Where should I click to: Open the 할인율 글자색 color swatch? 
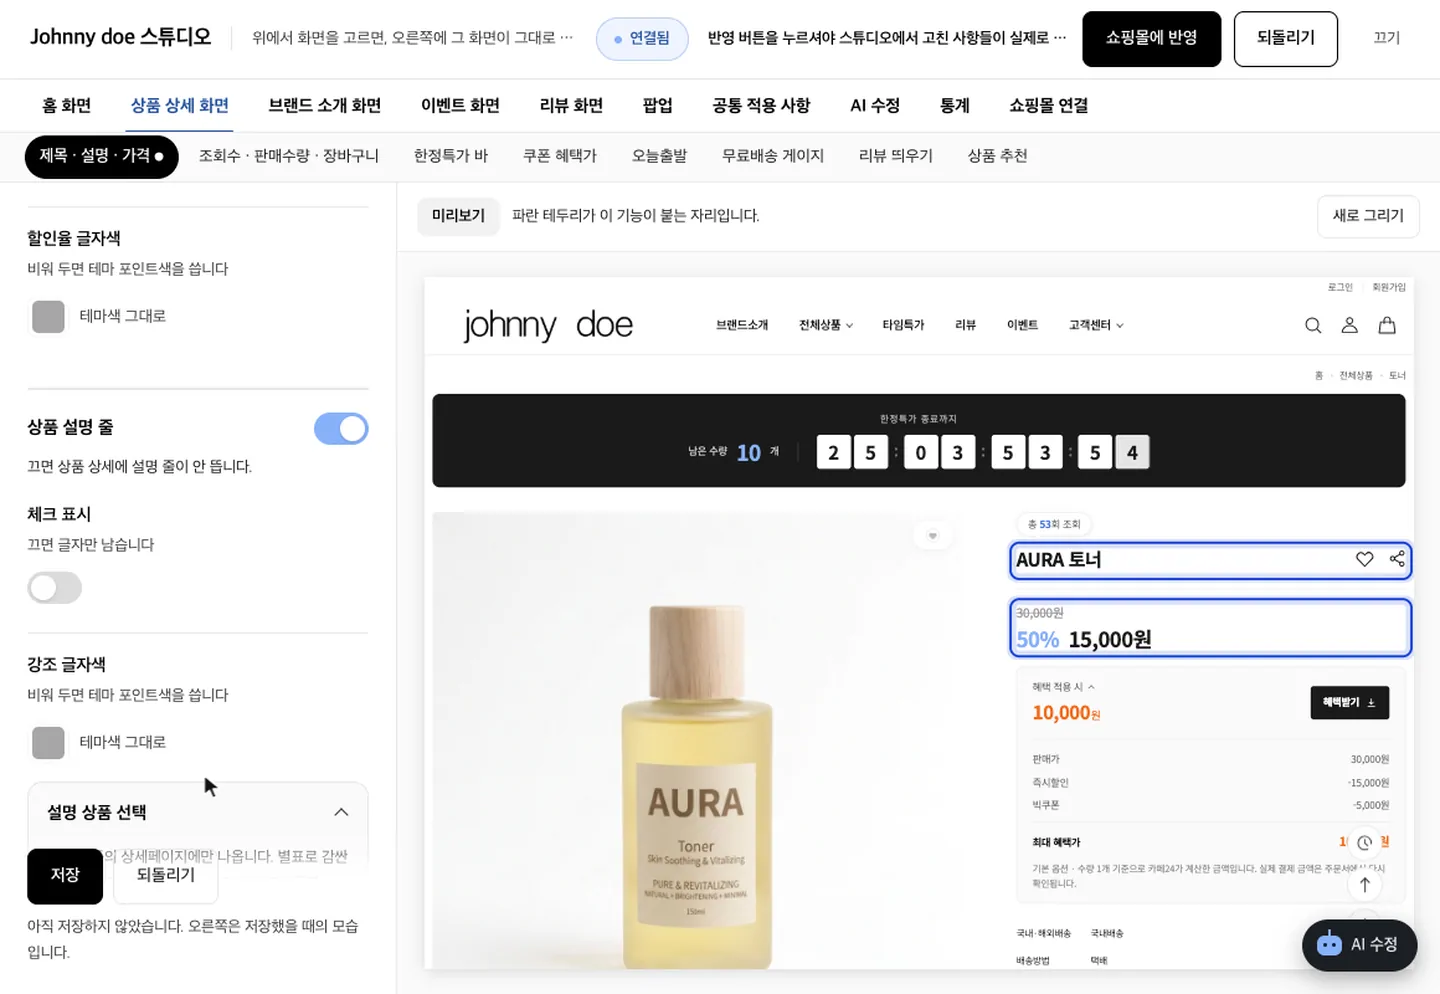(x=48, y=317)
